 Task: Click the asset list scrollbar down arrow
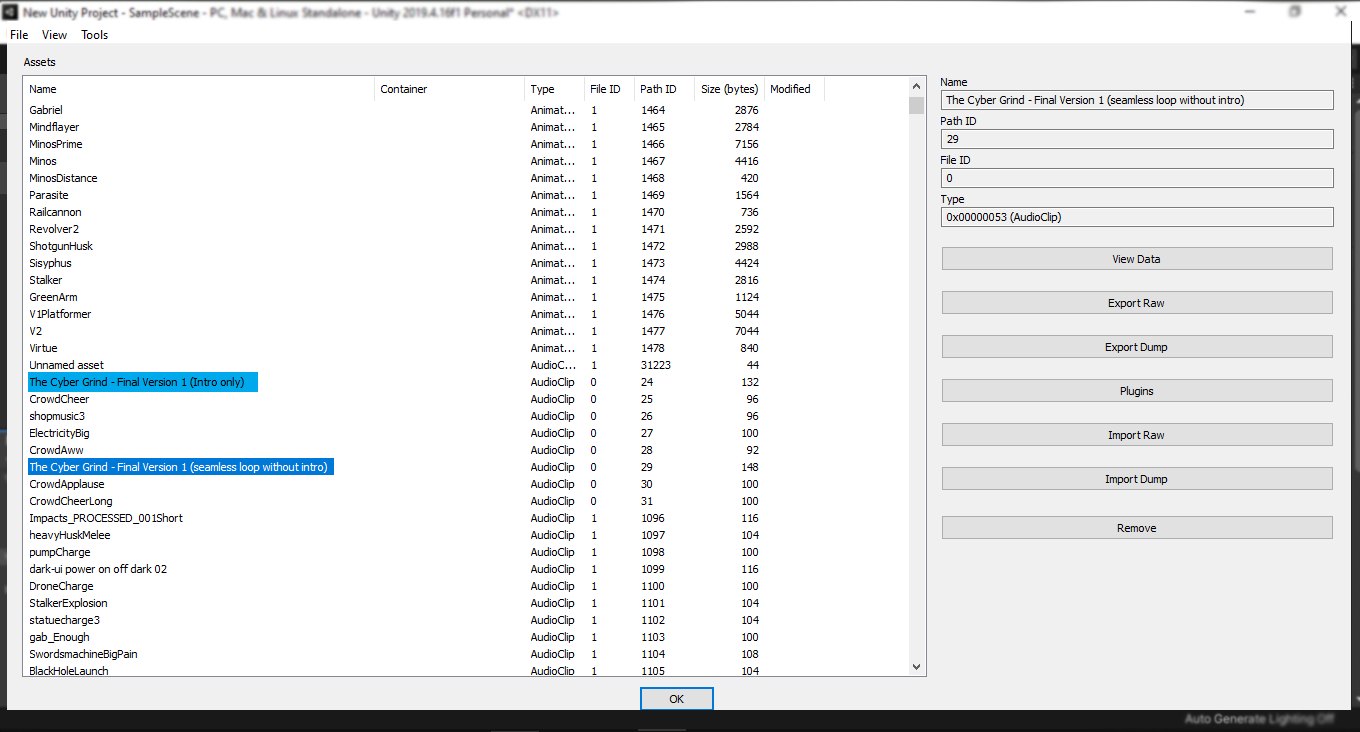coord(916,666)
